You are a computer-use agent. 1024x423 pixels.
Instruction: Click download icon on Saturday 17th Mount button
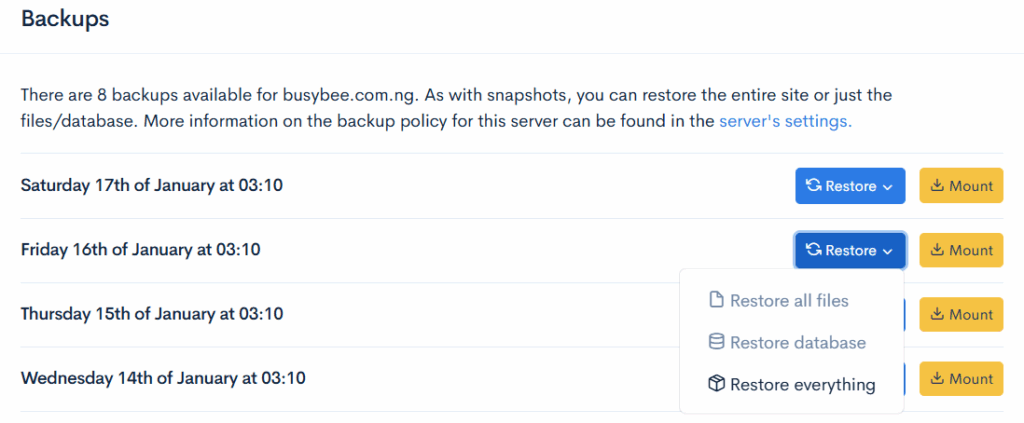[x=937, y=186]
